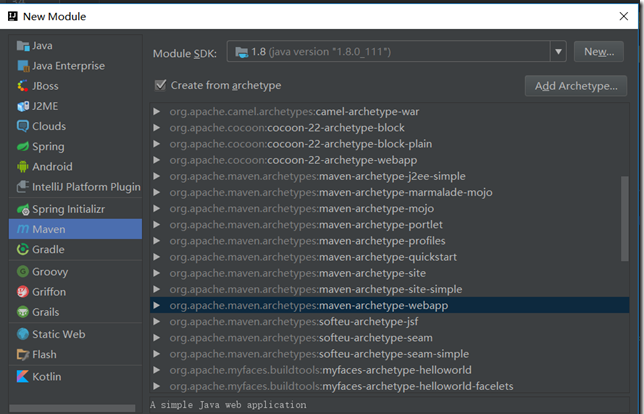Click the Add Archetype... button
644x414 pixels.
[576, 86]
